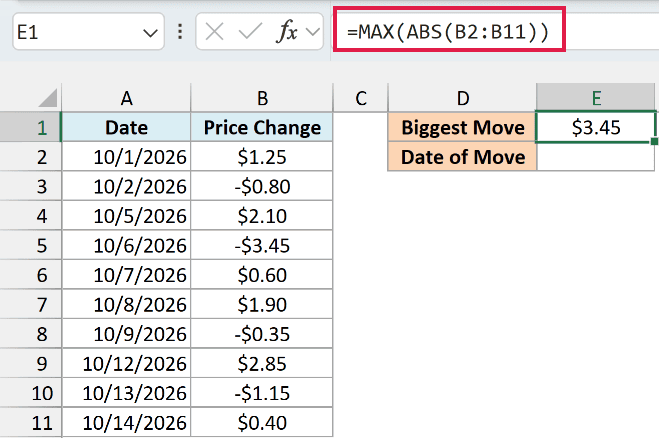659x438 pixels.
Task: Select row 6 header
Action: click(30, 274)
